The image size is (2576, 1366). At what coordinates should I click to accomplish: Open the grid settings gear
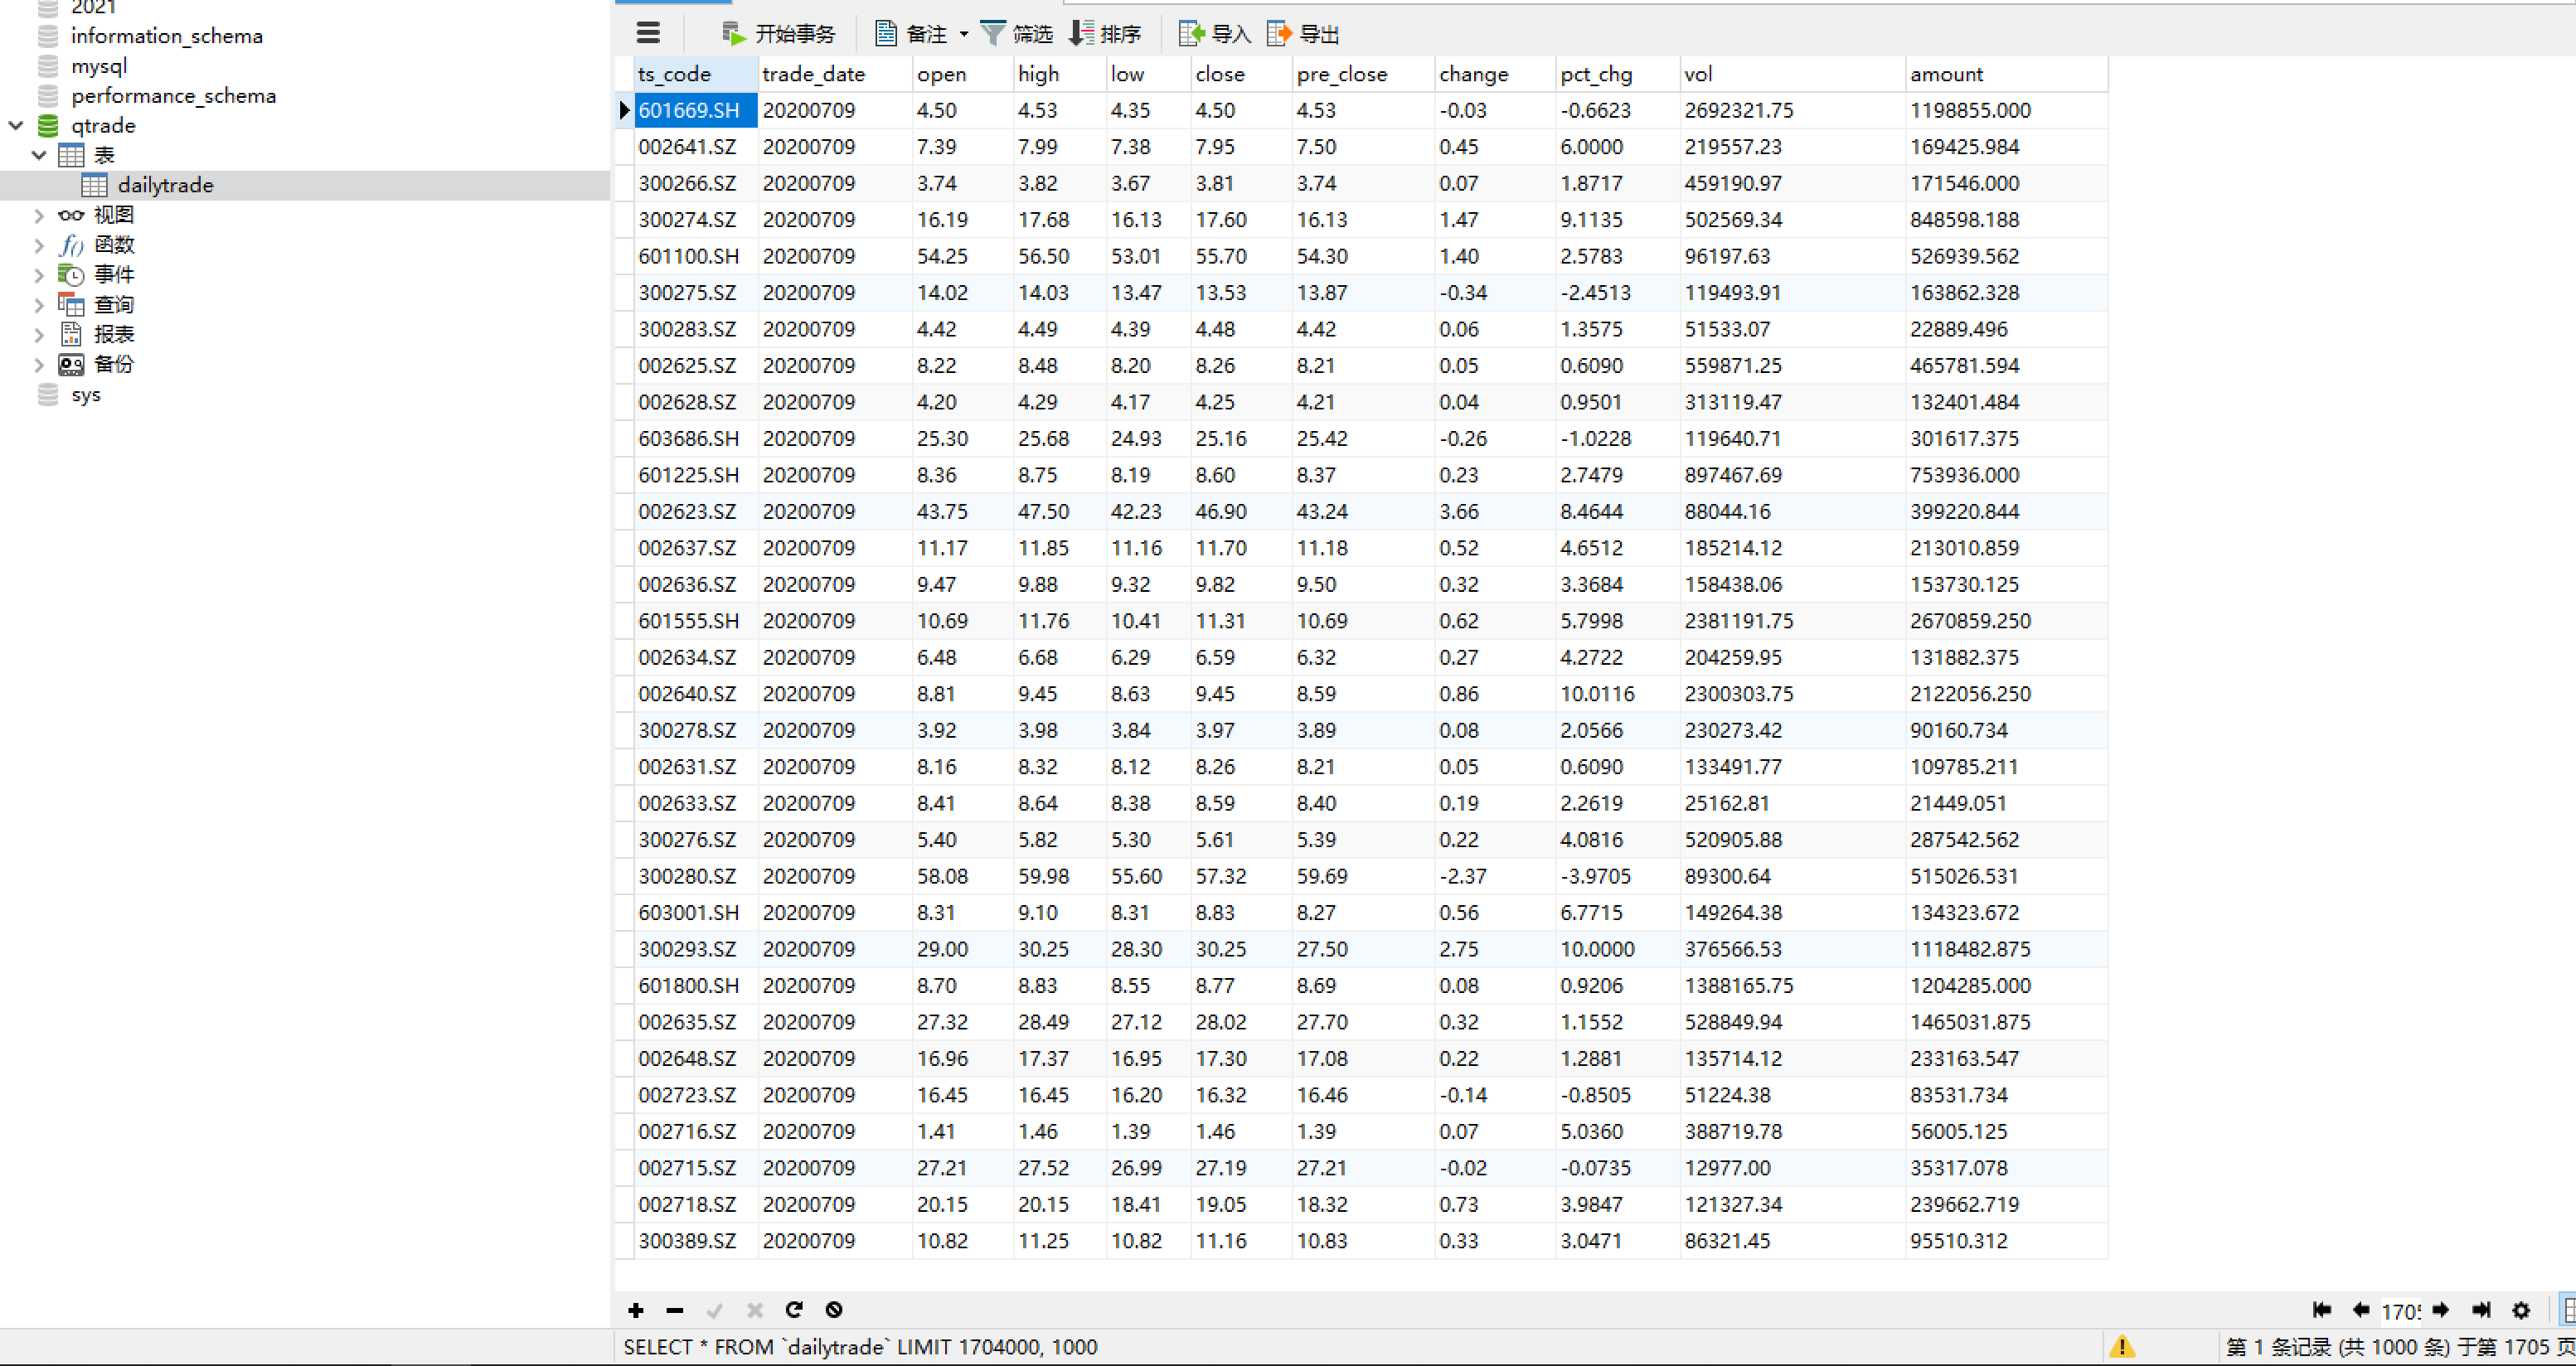pos(2521,1310)
